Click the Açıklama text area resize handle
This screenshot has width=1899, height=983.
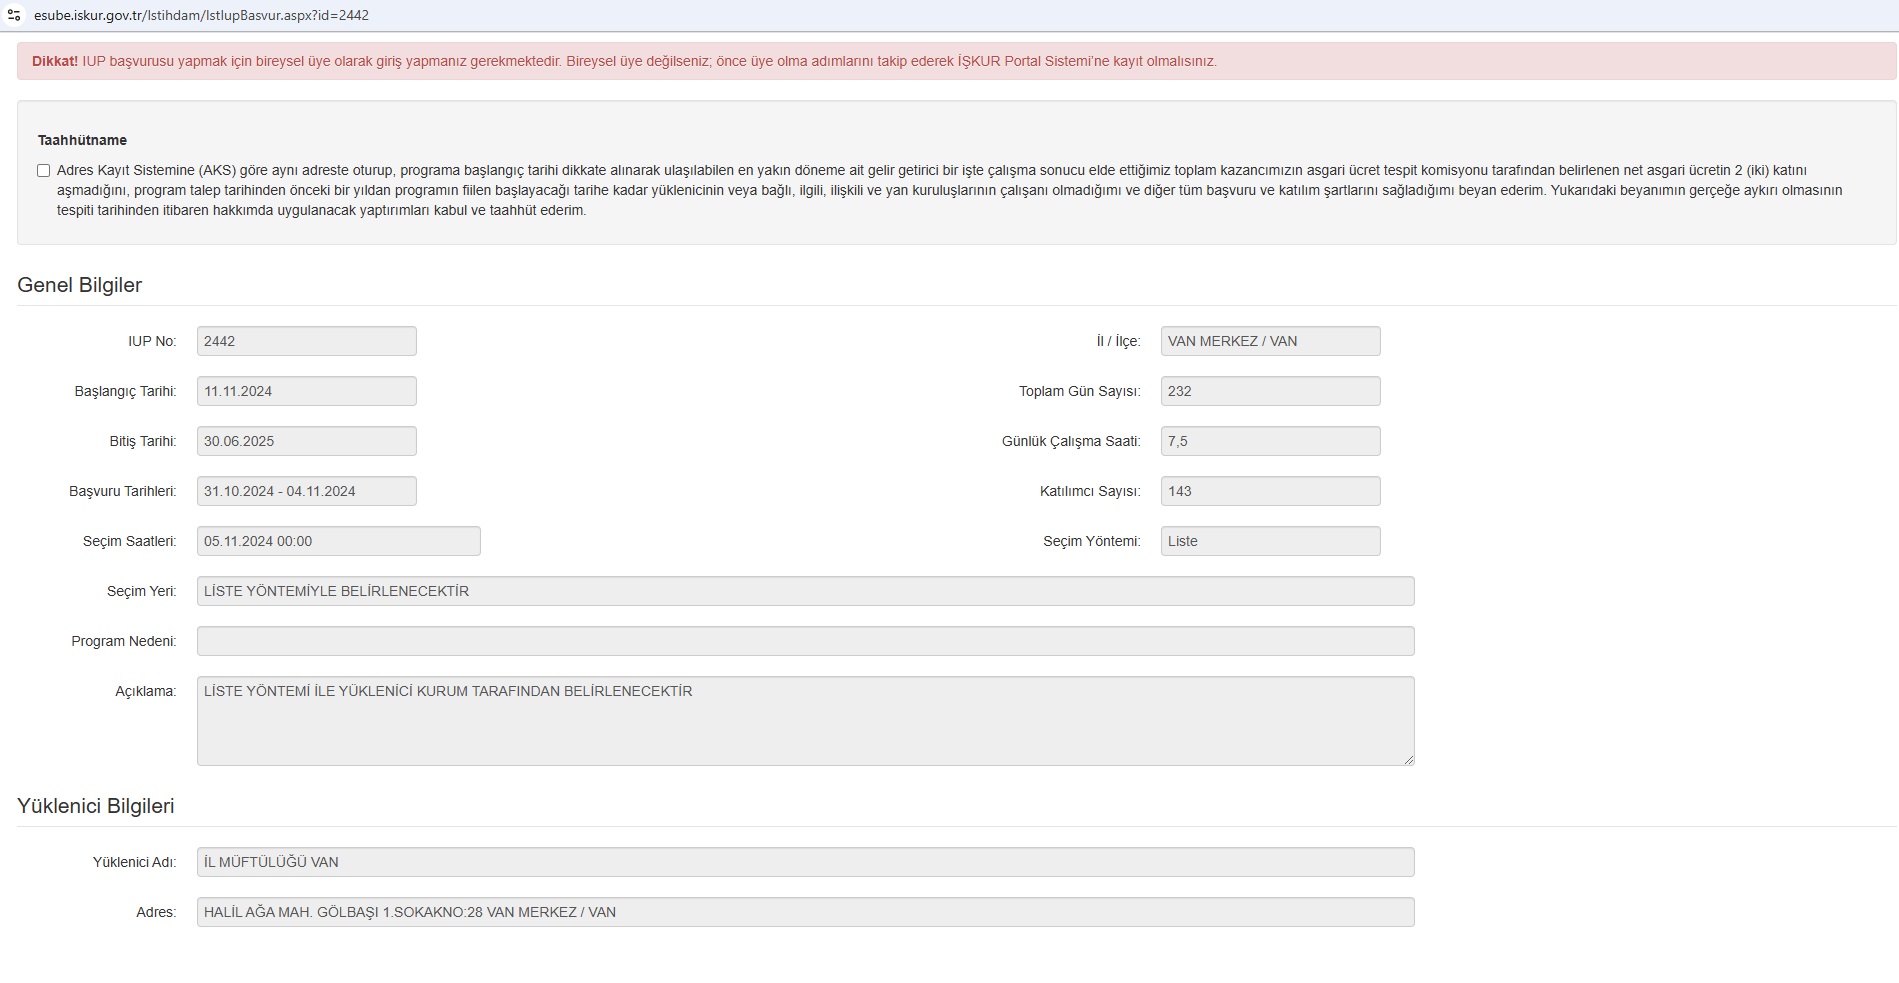click(1408, 759)
